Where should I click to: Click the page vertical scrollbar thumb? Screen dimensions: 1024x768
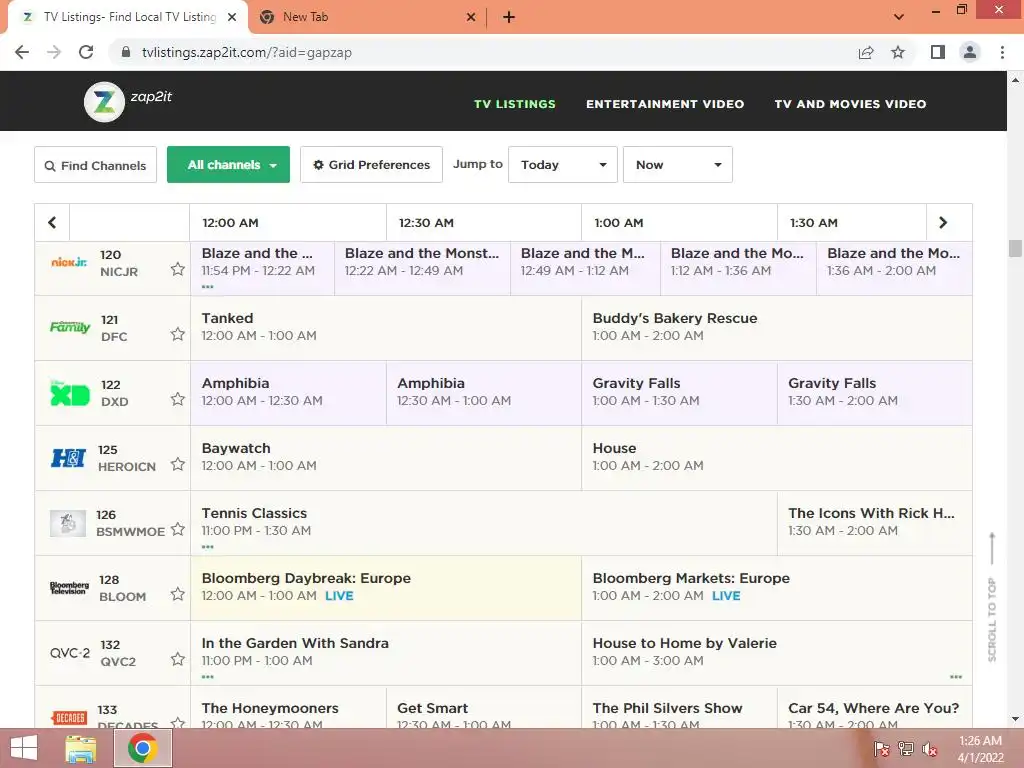click(1015, 249)
